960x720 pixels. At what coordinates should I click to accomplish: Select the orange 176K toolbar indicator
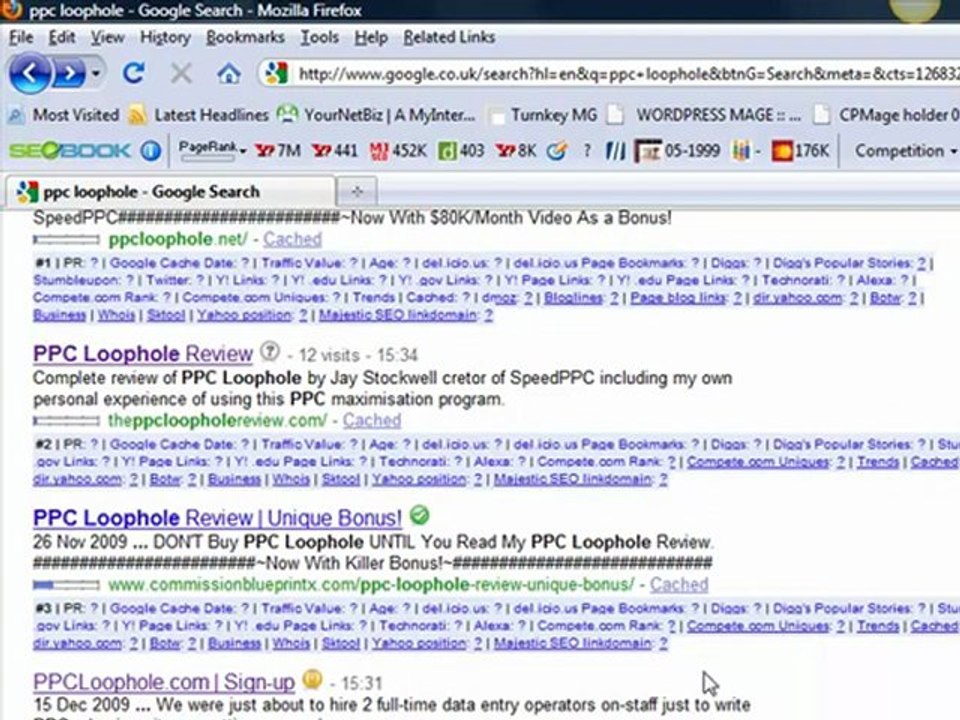pos(801,151)
